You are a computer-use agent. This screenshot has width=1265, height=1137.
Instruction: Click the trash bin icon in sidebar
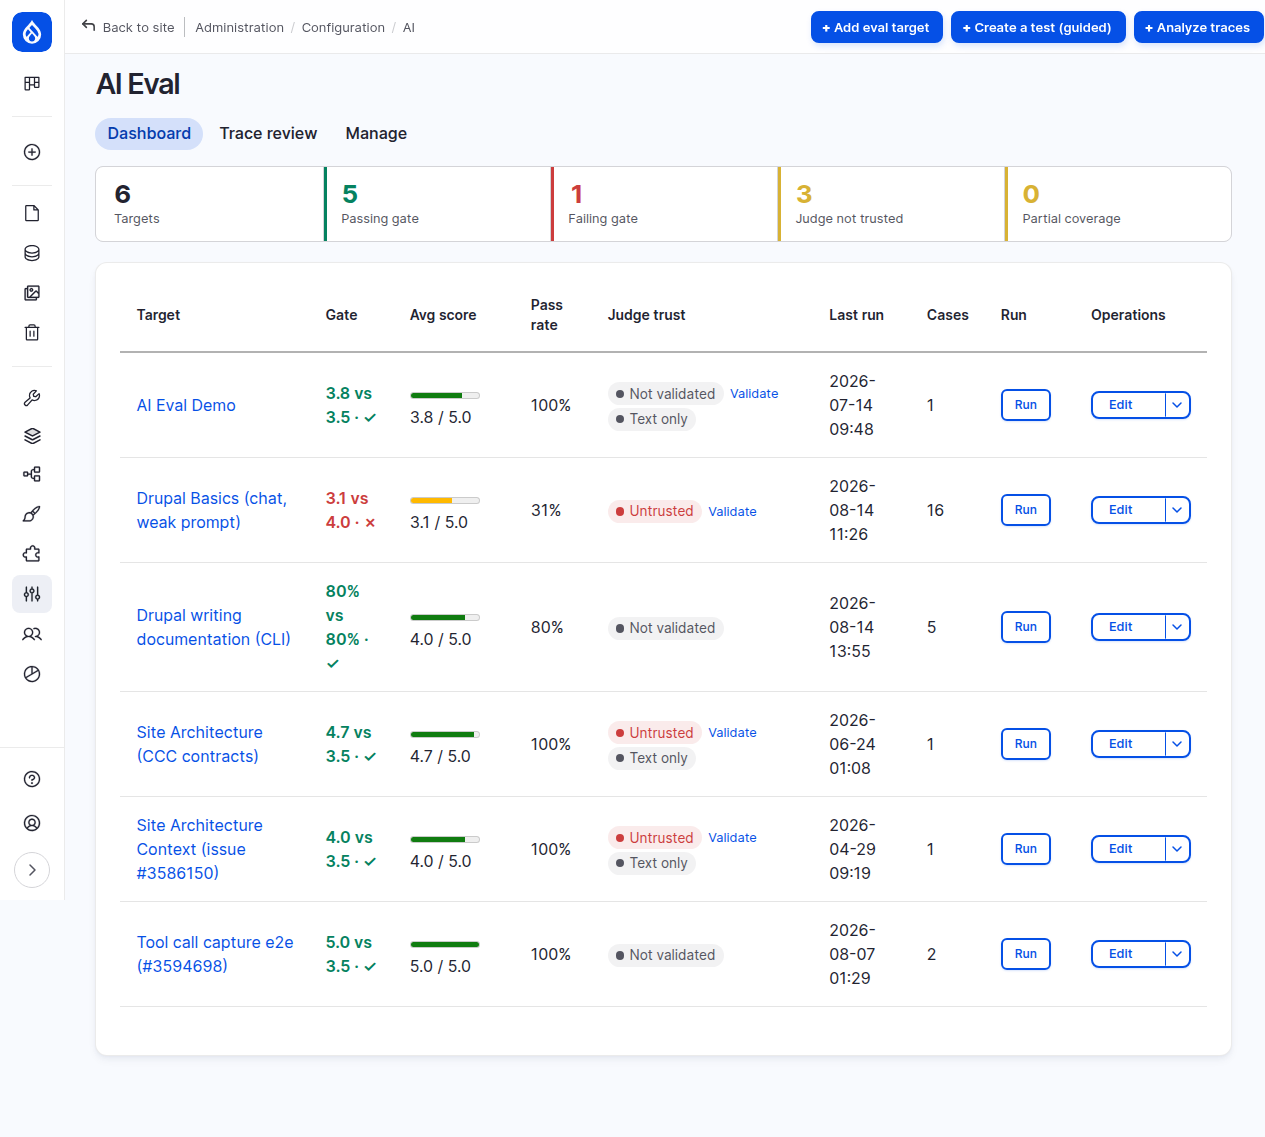click(x=32, y=333)
